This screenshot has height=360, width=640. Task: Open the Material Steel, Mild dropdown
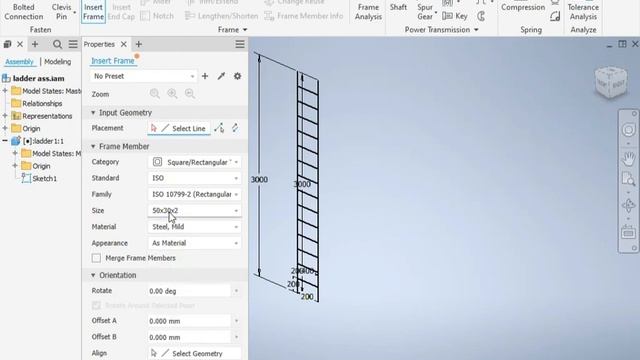pyautogui.click(x=194, y=227)
